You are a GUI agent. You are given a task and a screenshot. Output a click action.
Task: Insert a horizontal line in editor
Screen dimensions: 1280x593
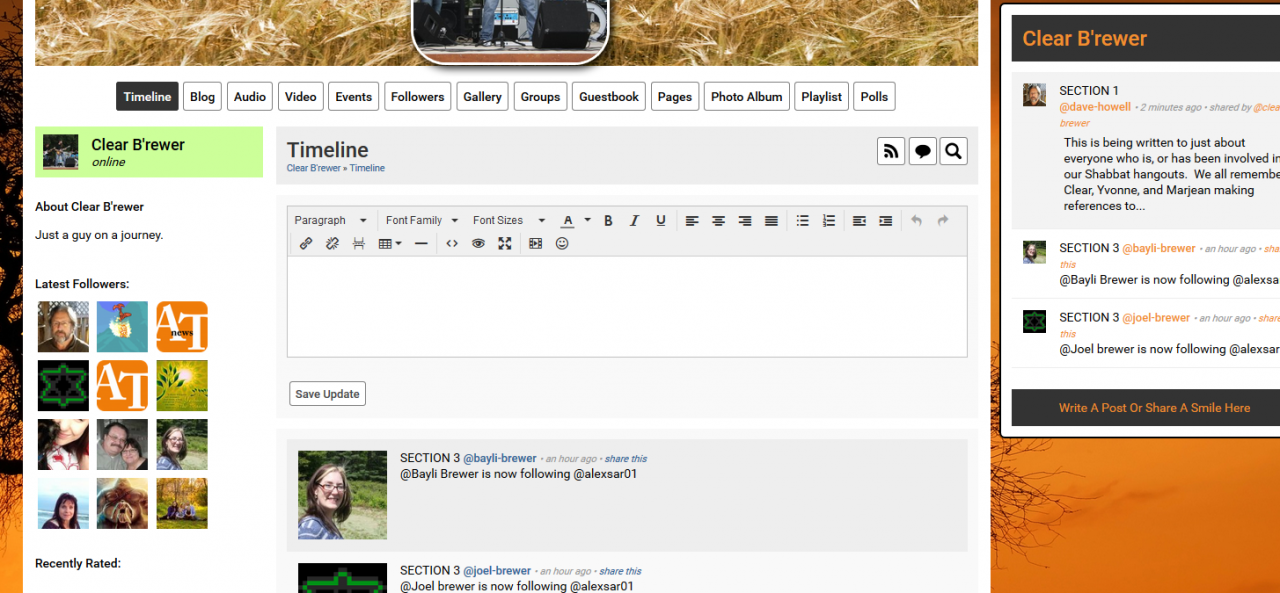(x=421, y=243)
